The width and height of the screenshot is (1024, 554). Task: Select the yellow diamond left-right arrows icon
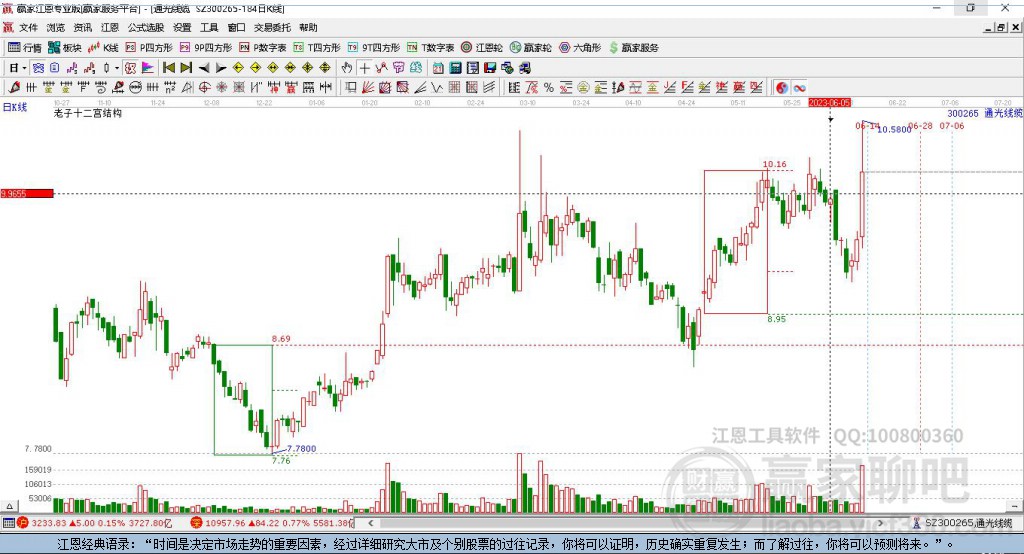pos(273,68)
